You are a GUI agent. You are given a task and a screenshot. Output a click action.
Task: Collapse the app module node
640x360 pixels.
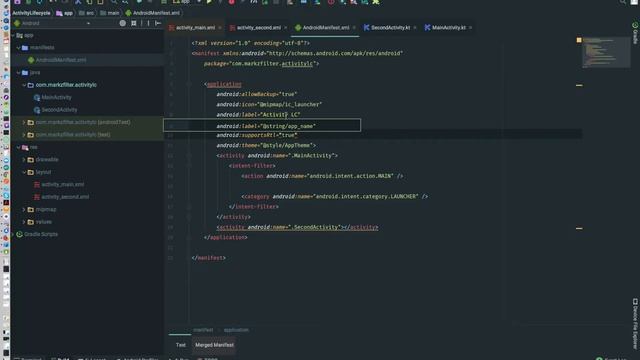coord(13,36)
